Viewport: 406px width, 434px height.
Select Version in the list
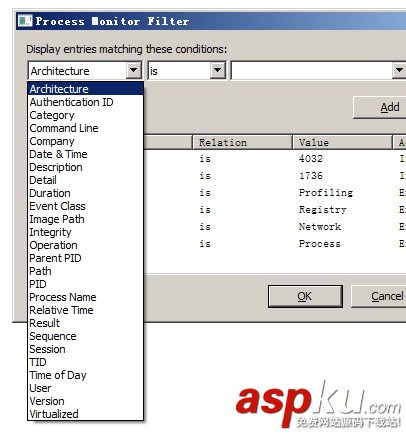pyautogui.click(x=85, y=401)
